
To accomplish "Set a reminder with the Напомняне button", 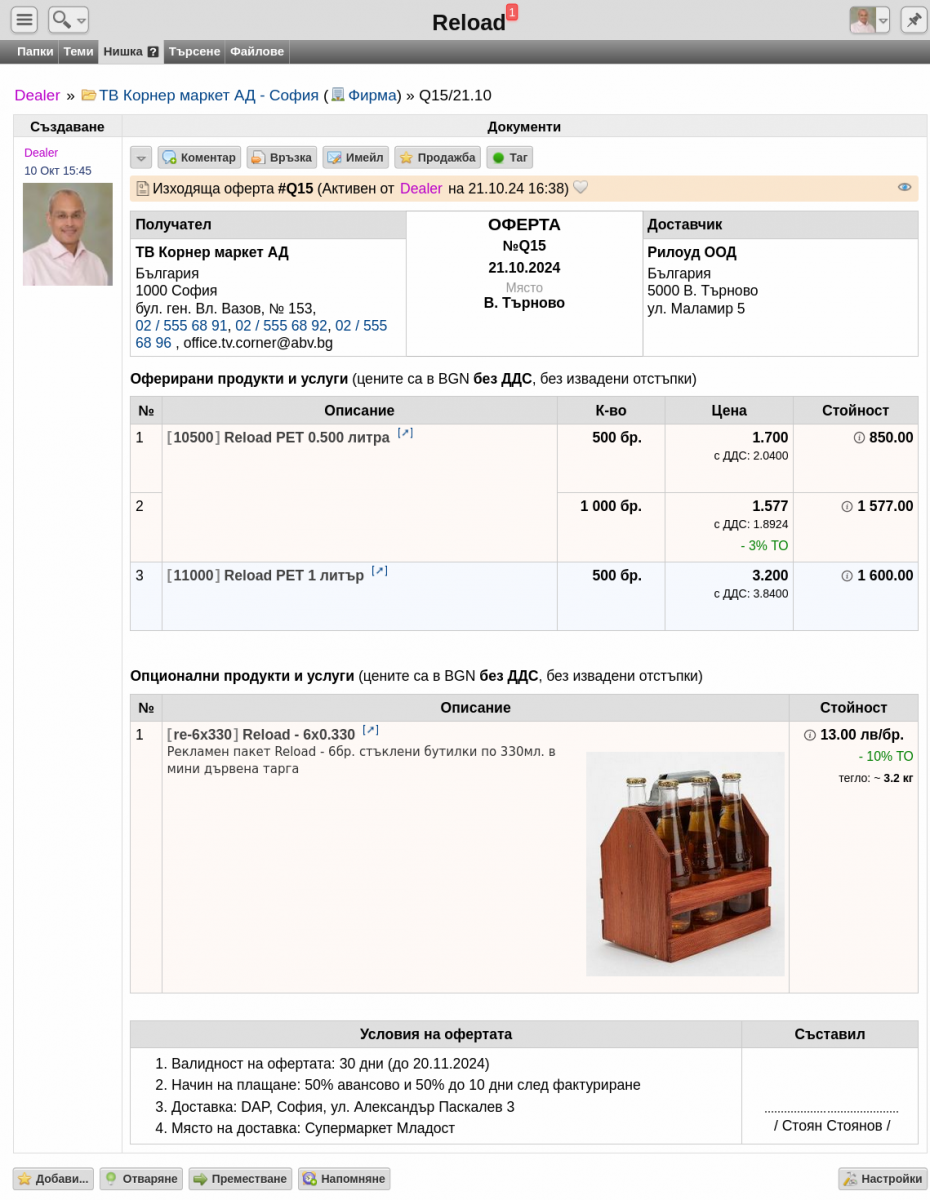I will coord(344,1179).
